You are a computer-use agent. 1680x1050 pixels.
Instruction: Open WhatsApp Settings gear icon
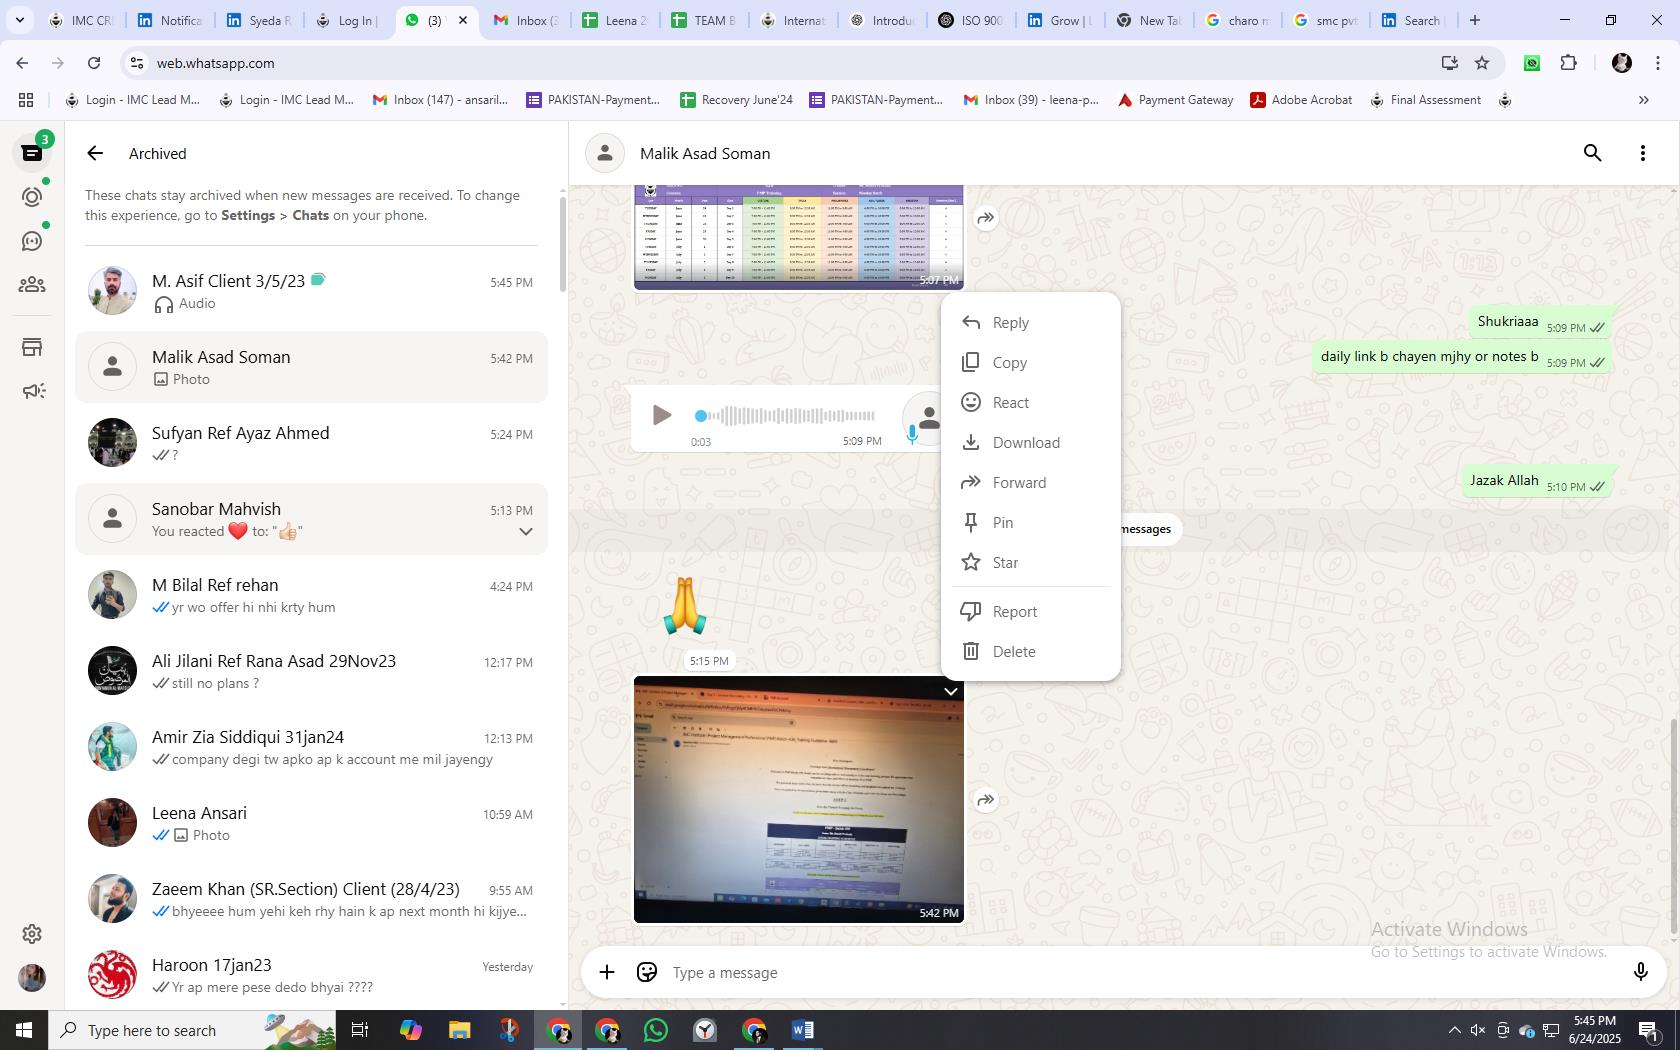tap(32, 933)
